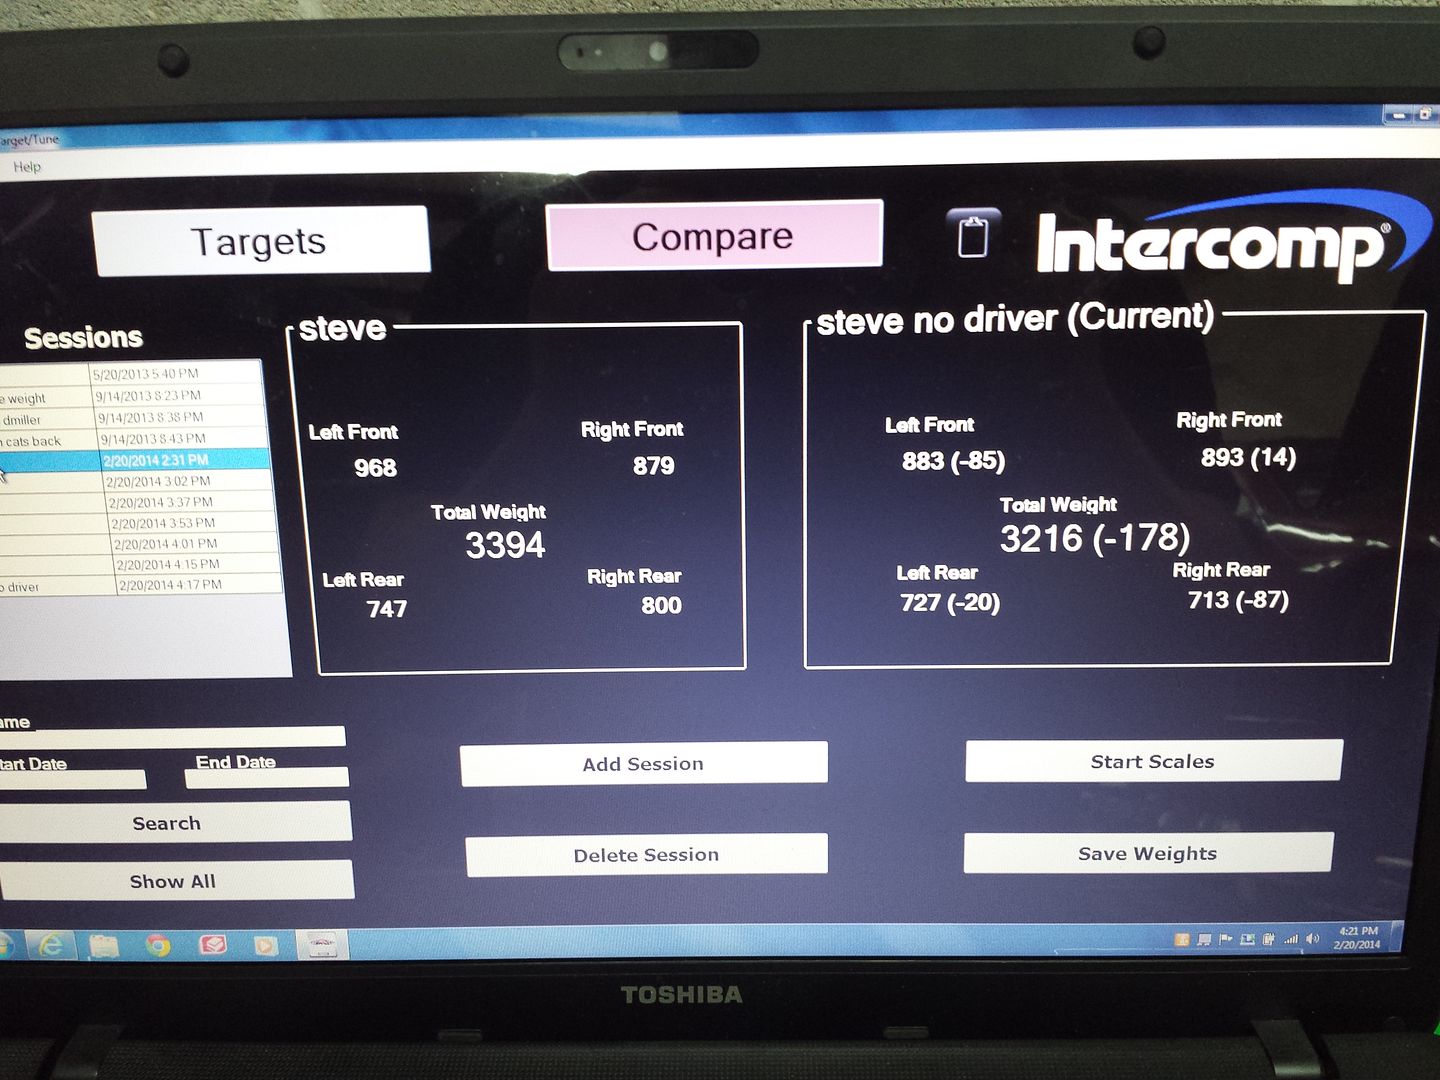Click the Search button under date fields
Viewport: 1440px width, 1080px height.
point(167,823)
